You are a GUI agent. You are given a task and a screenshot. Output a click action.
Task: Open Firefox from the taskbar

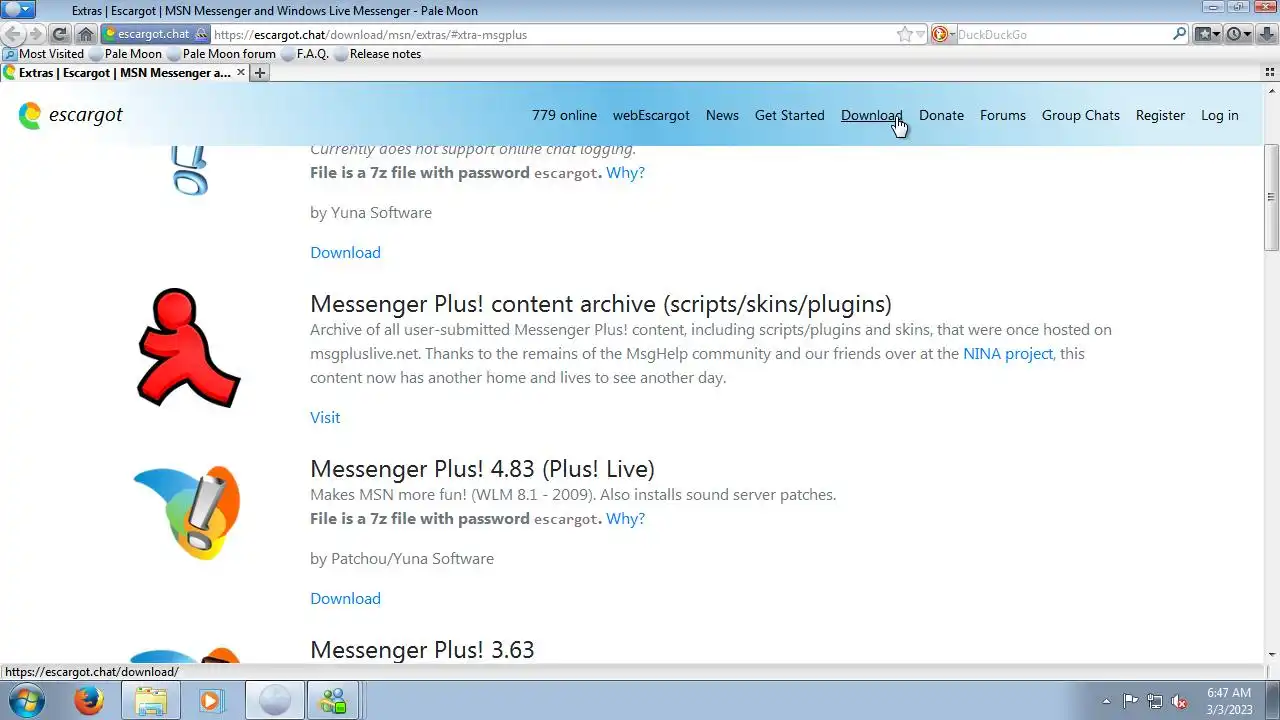click(89, 701)
